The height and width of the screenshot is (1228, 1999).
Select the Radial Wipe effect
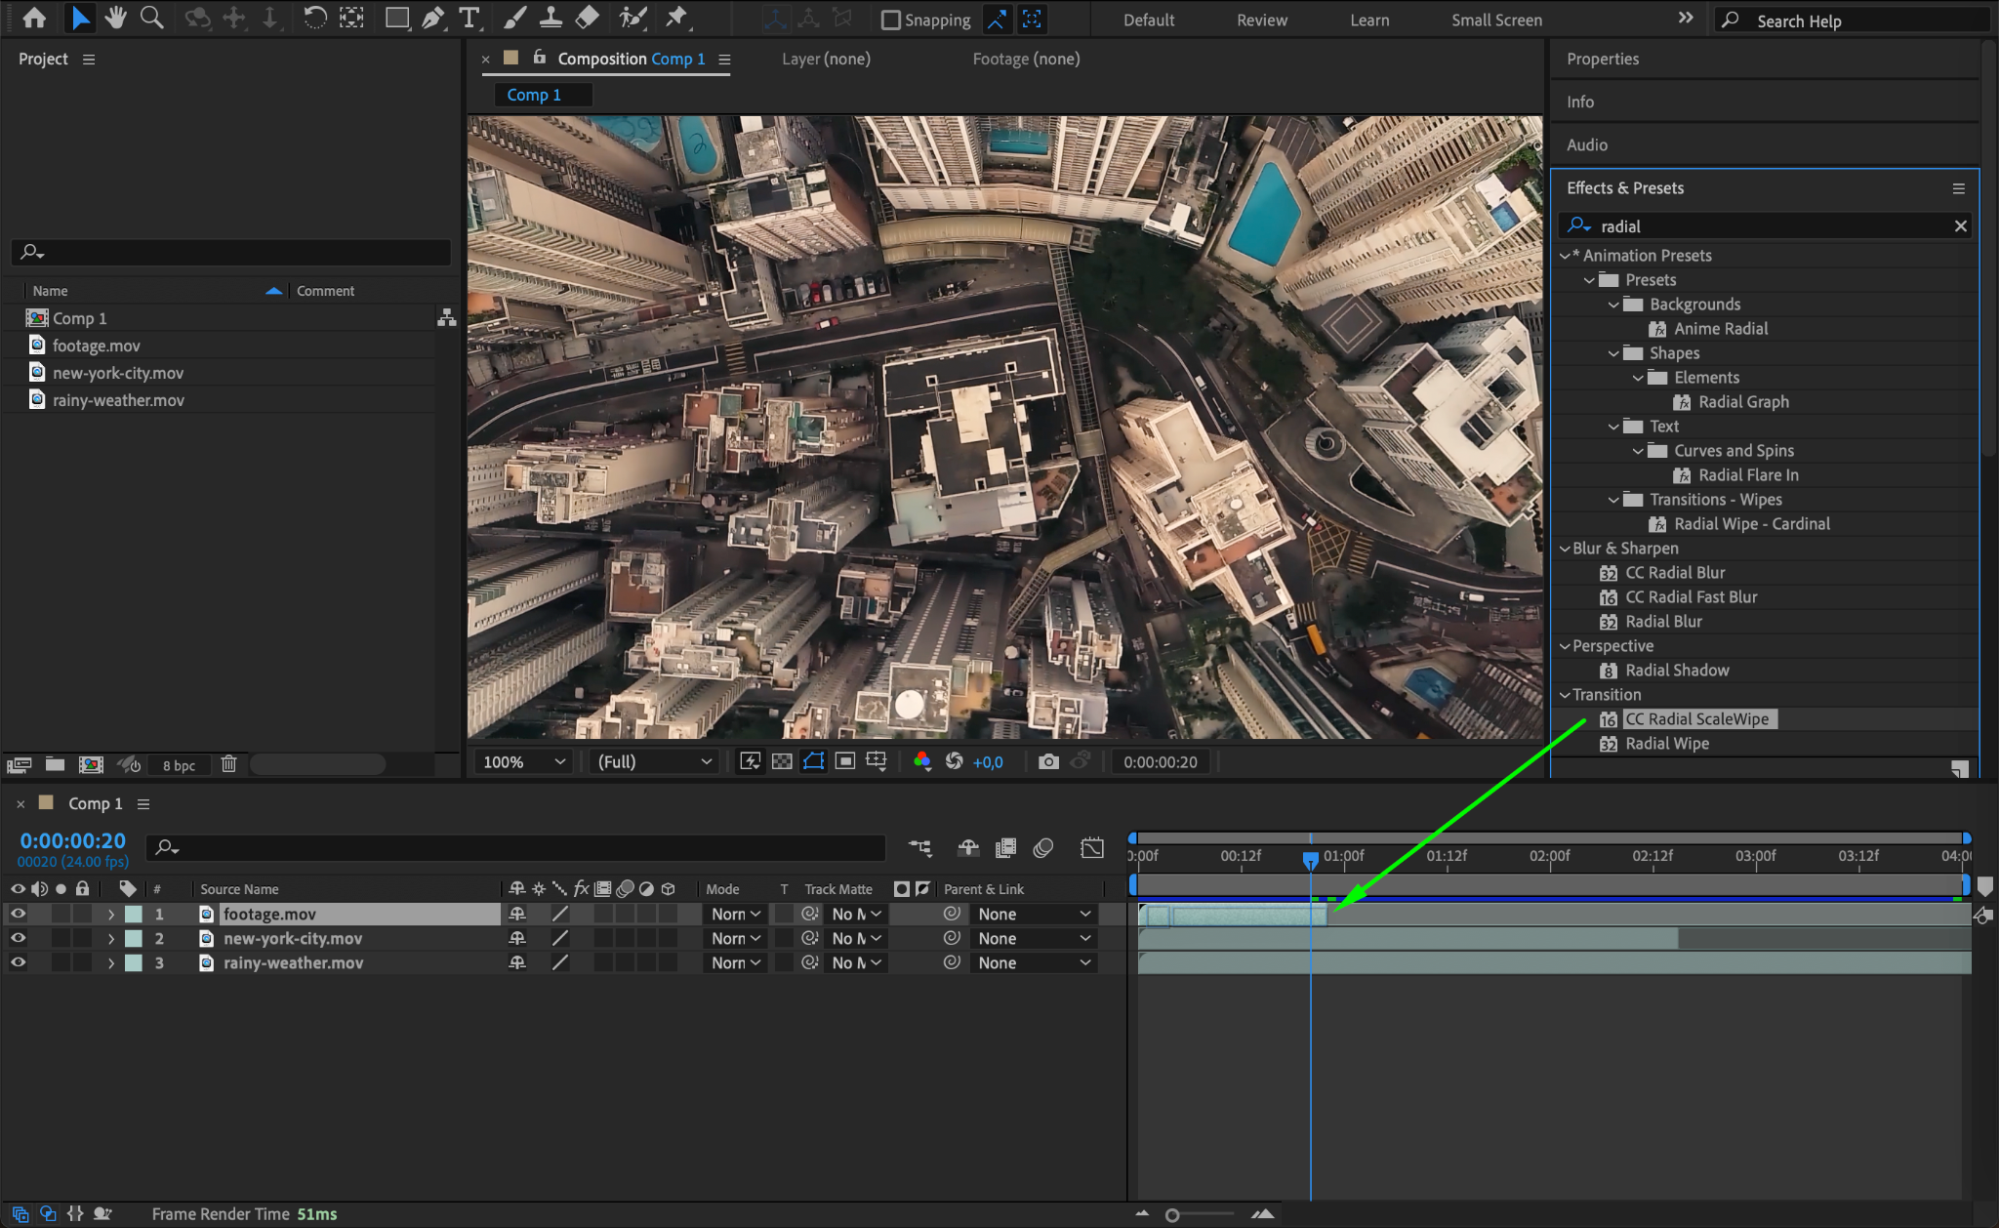[1666, 744]
